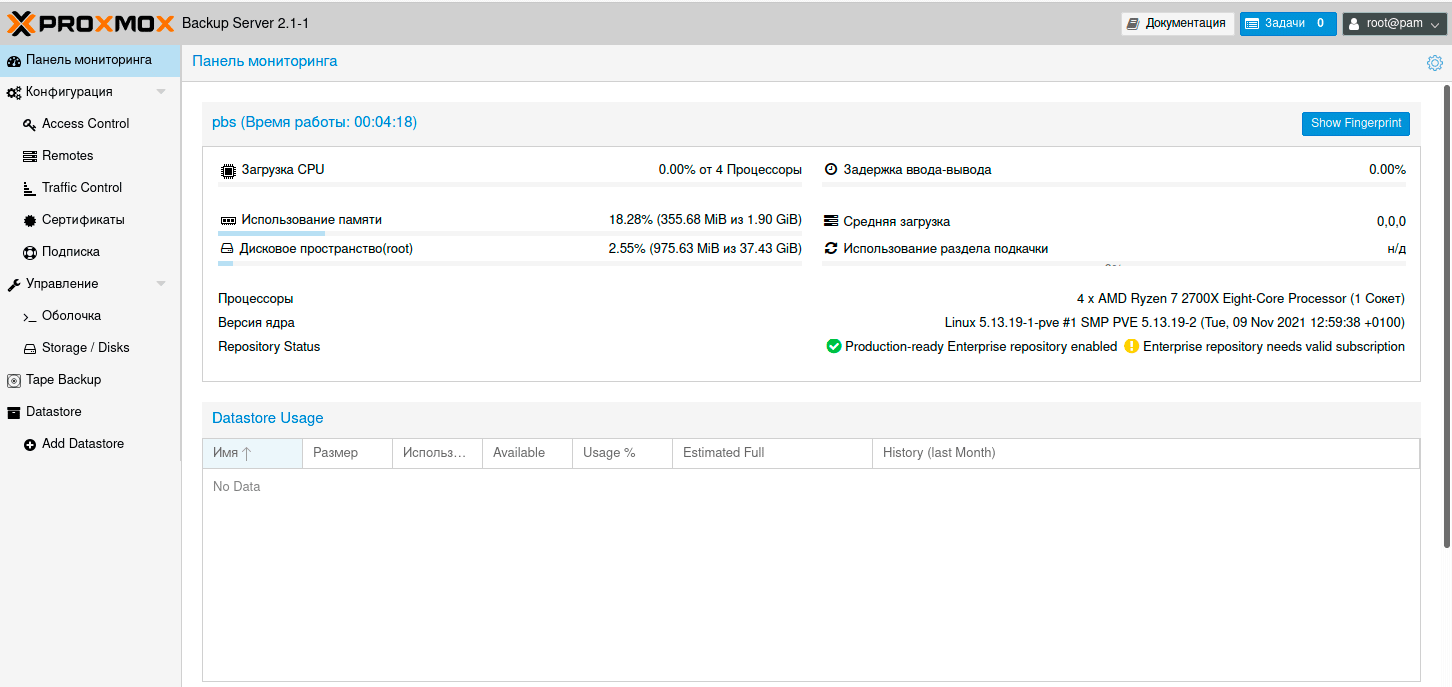
Task: Click the Traffic Control chart icon
Action: click(x=30, y=188)
